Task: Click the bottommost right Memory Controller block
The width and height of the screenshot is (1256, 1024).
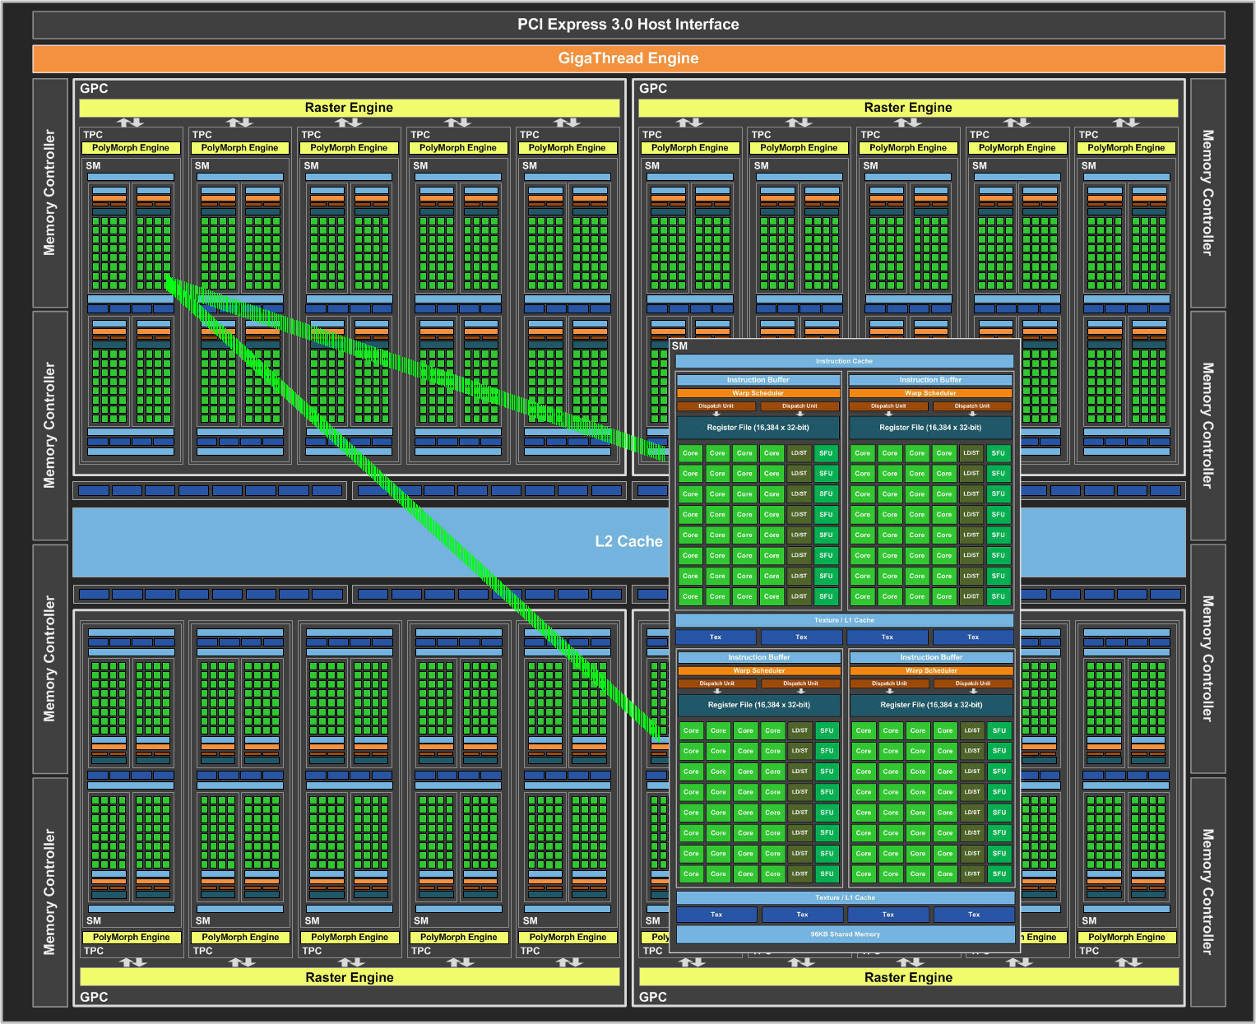Action: point(1207,891)
